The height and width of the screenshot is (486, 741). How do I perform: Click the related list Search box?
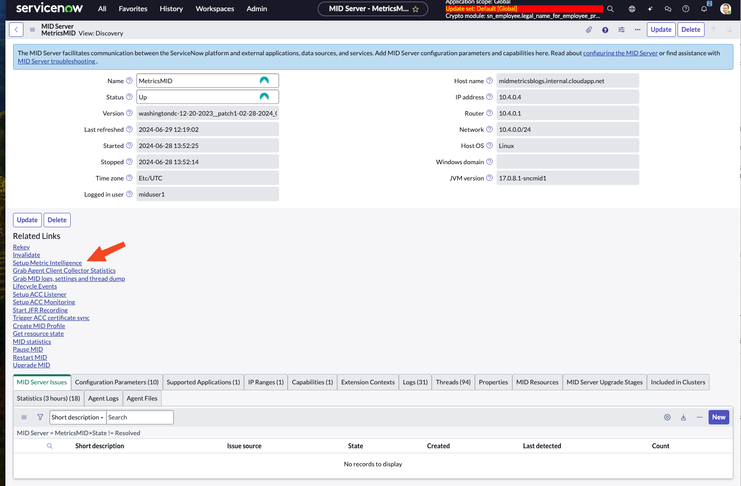[140, 417]
